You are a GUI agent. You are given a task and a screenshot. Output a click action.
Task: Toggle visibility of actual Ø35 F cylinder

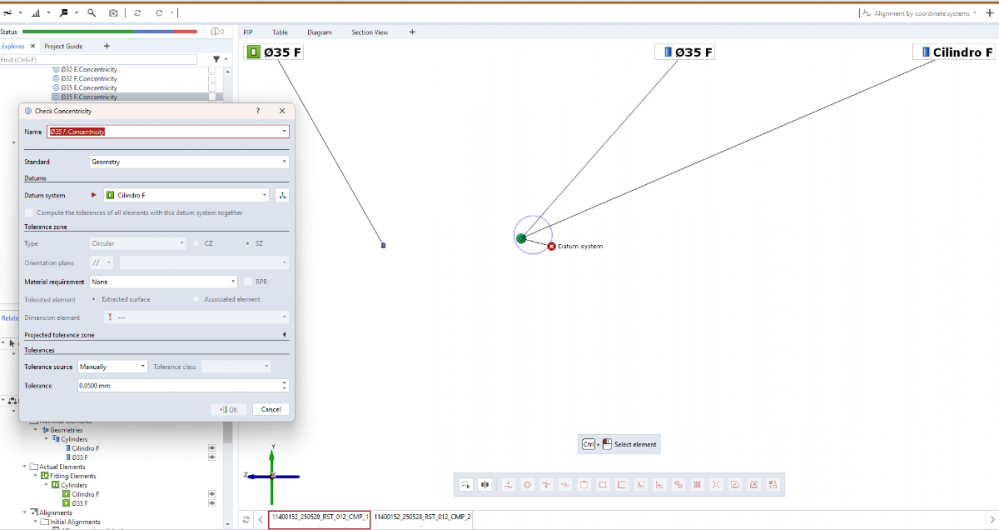(211, 504)
